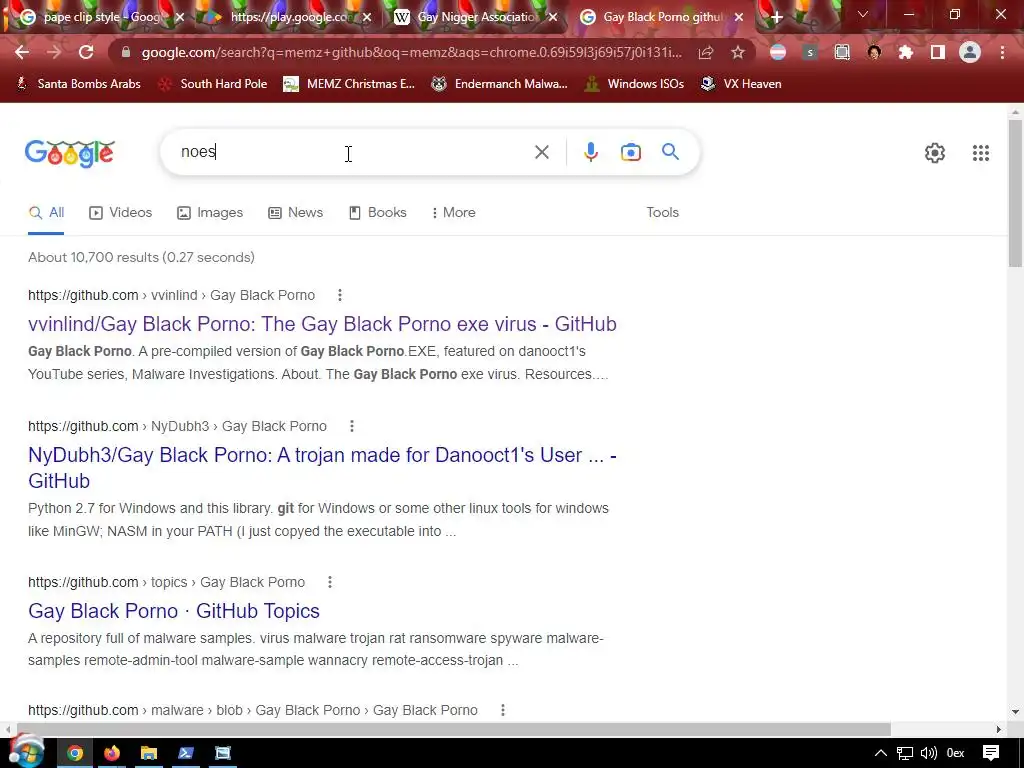Click the address bar URL
The image size is (1024, 768).
[x=411, y=53]
